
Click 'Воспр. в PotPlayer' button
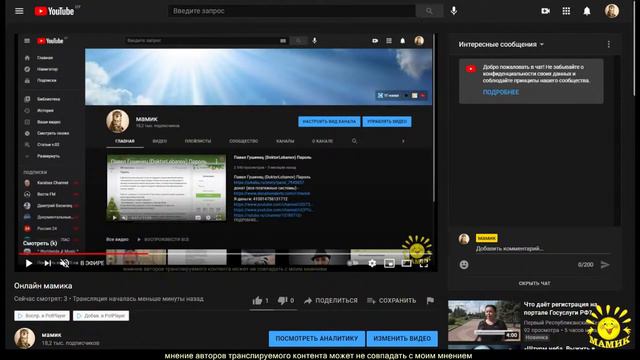coord(42,316)
